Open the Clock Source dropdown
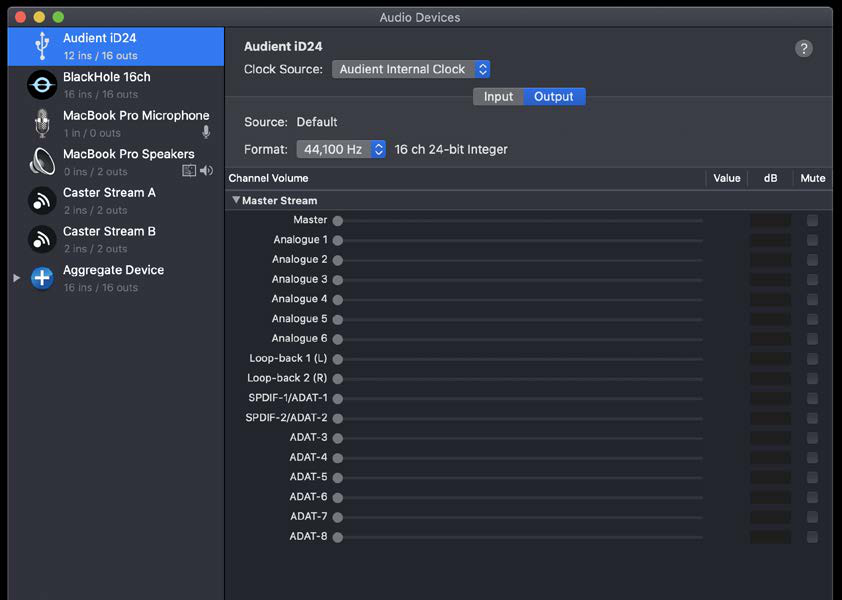The height and width of the screenshot is (600, 842). (411, 69)
